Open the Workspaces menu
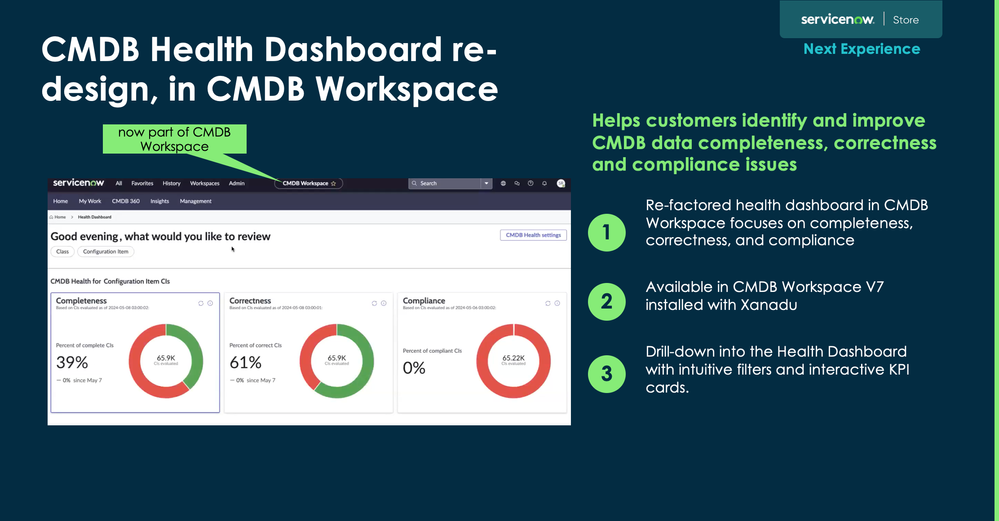 (205, 184)
